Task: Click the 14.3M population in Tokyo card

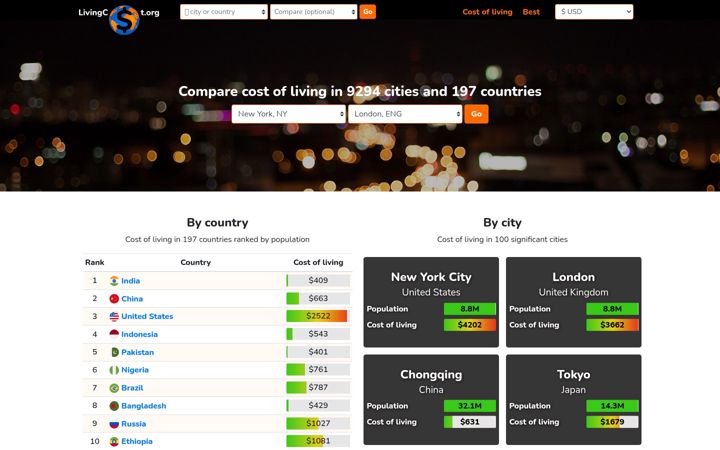Action: tap(612, 406)
